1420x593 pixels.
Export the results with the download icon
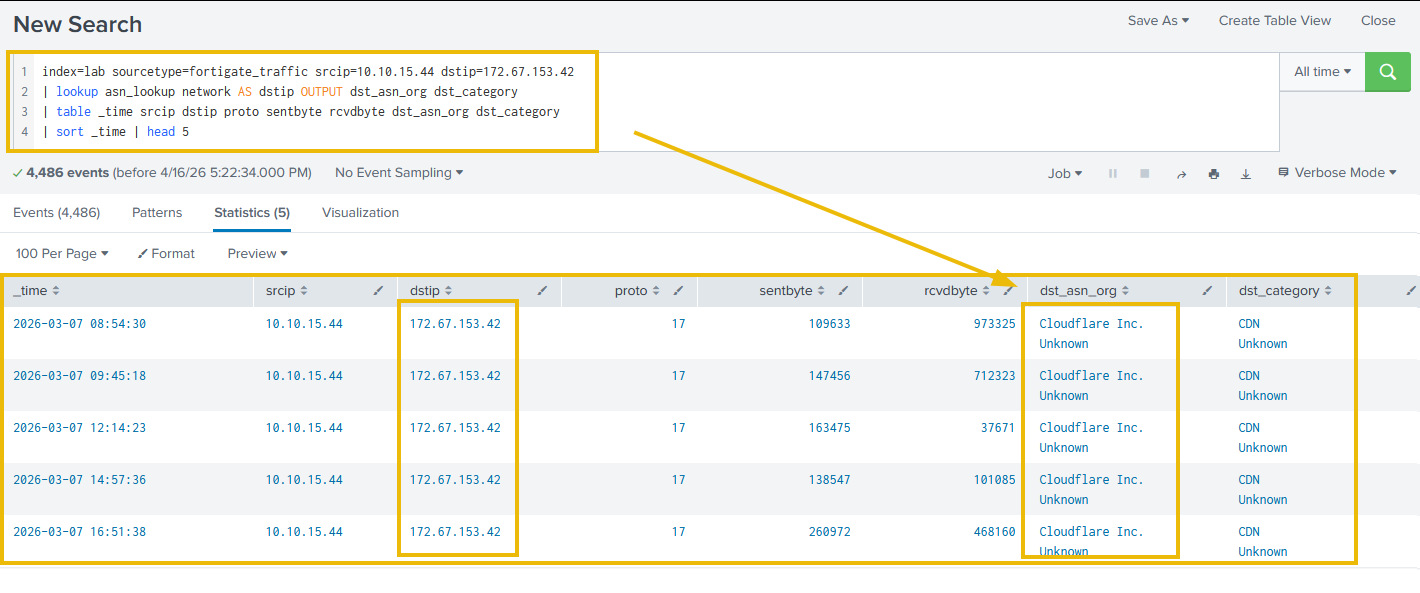click(1246, 174)
